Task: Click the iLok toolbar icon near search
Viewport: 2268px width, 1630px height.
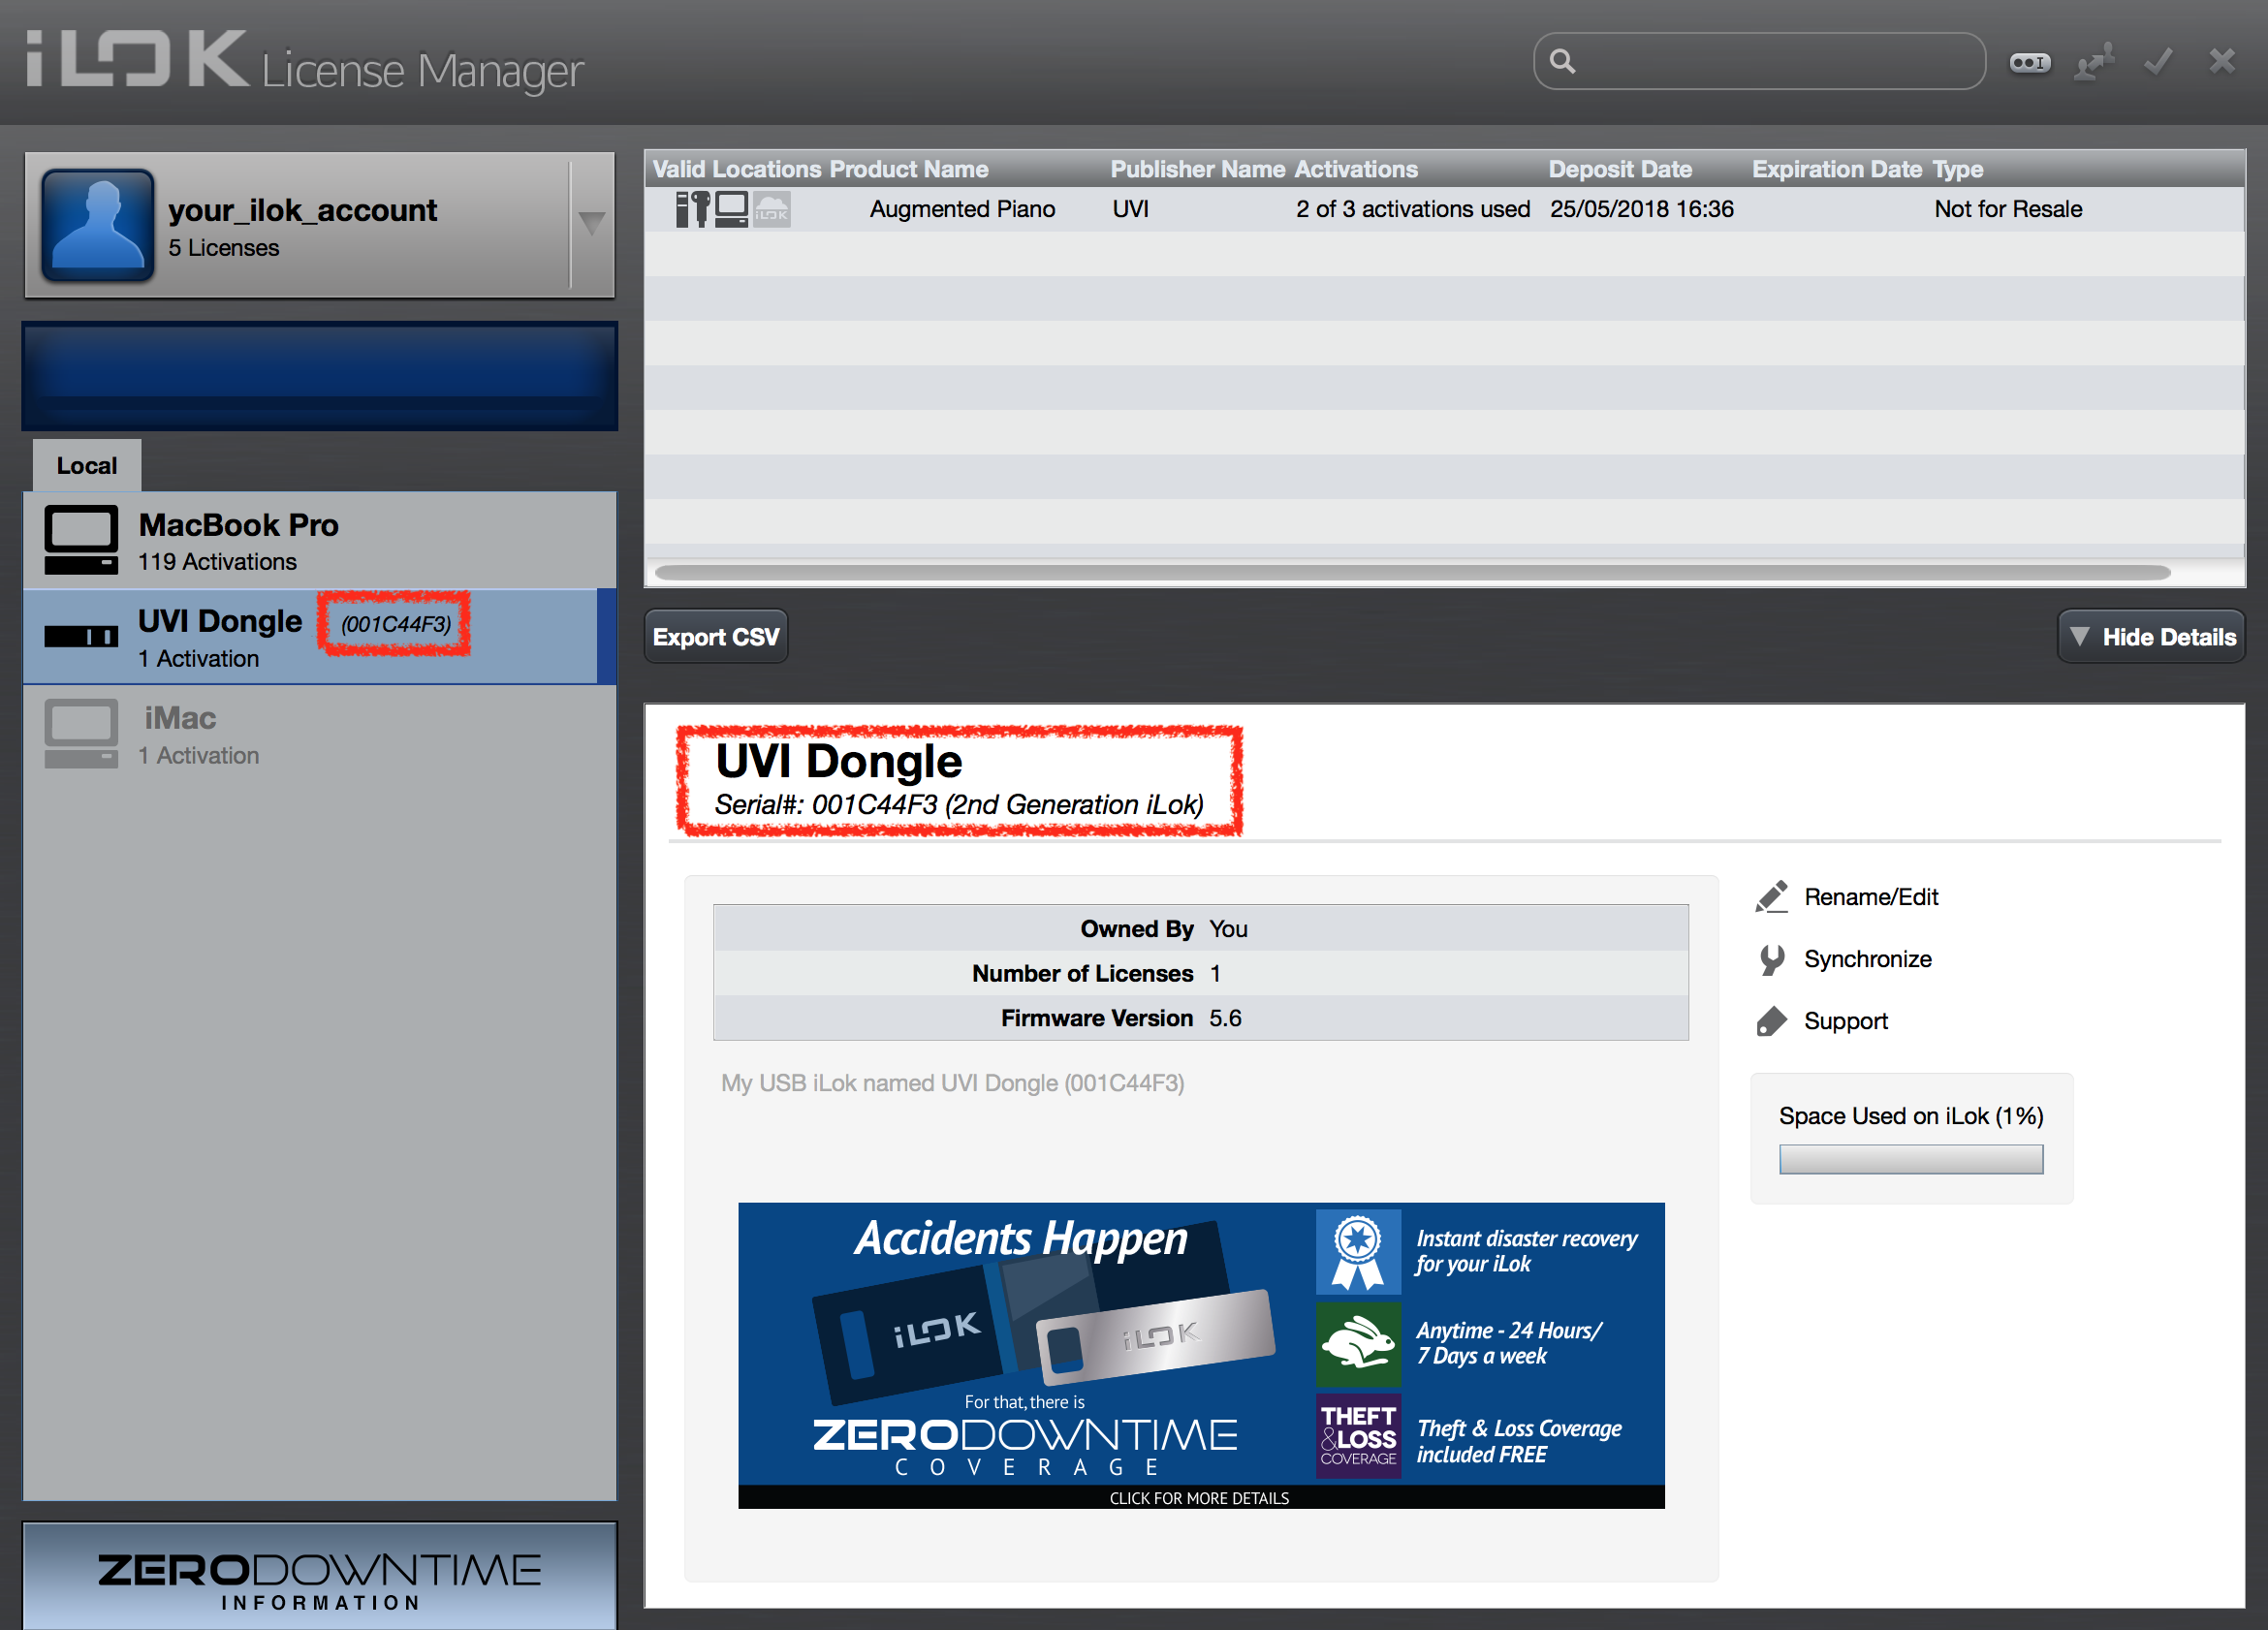Action: pyautogui.click(x=2030, y=63)
